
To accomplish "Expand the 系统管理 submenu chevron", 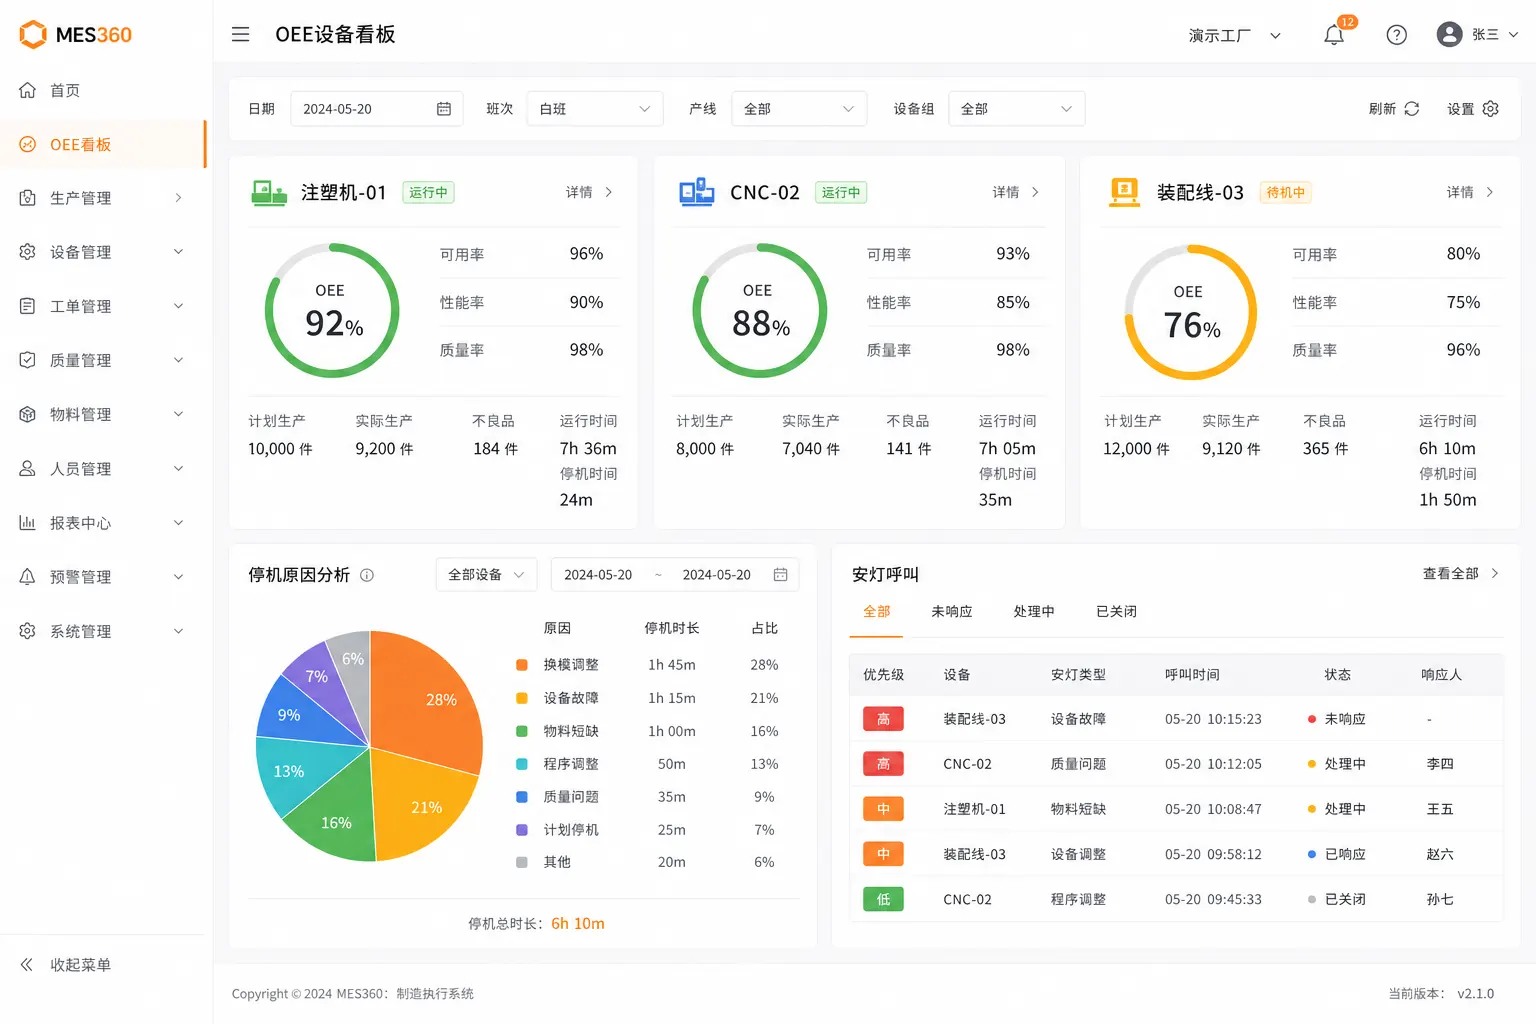I will click(x=179, y=631).
